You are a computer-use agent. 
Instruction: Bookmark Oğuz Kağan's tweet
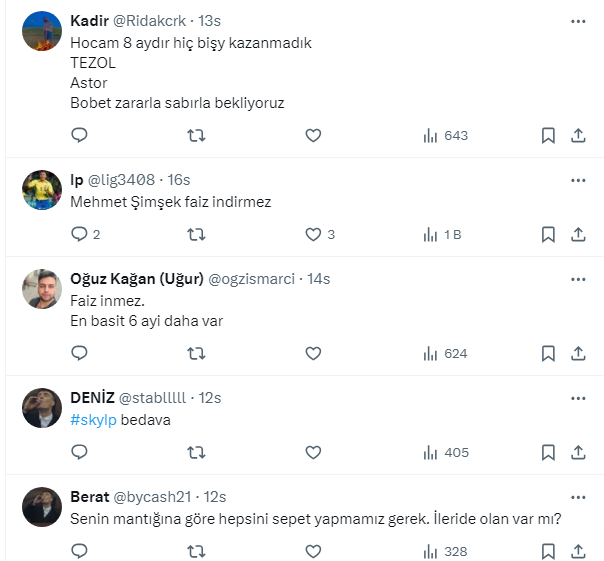pyautogui.click(x=548, y=353)
